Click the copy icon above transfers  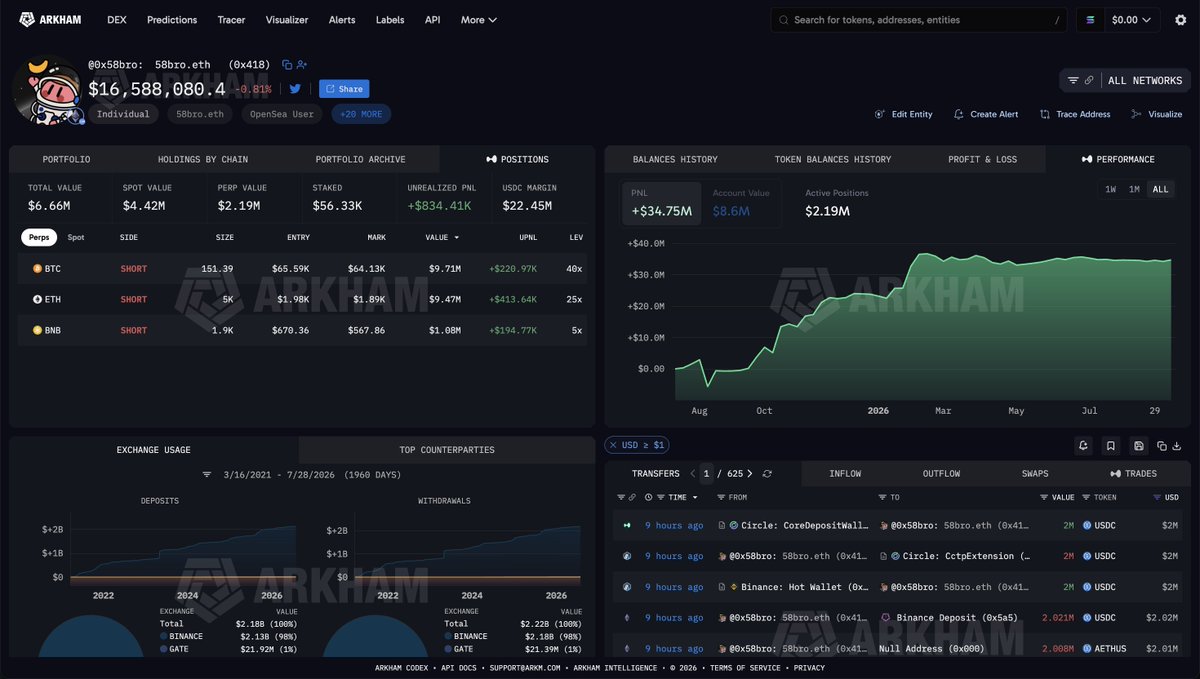point(1162,446)
